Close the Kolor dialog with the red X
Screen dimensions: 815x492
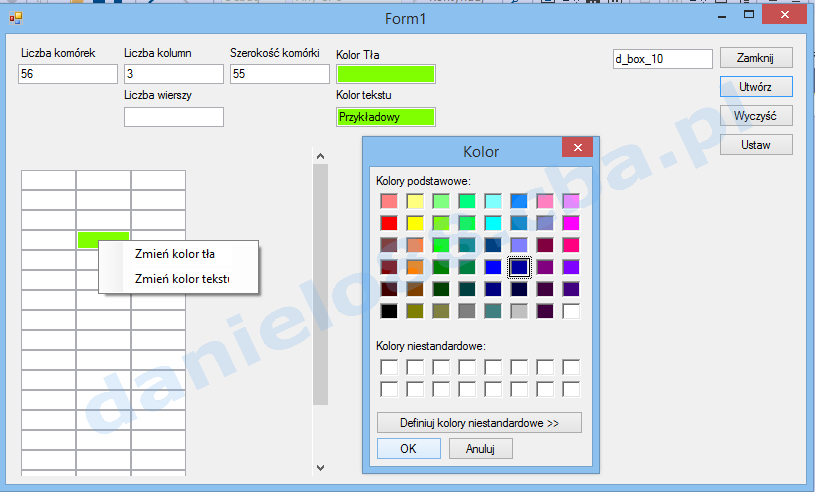click(x=577, y=148)
